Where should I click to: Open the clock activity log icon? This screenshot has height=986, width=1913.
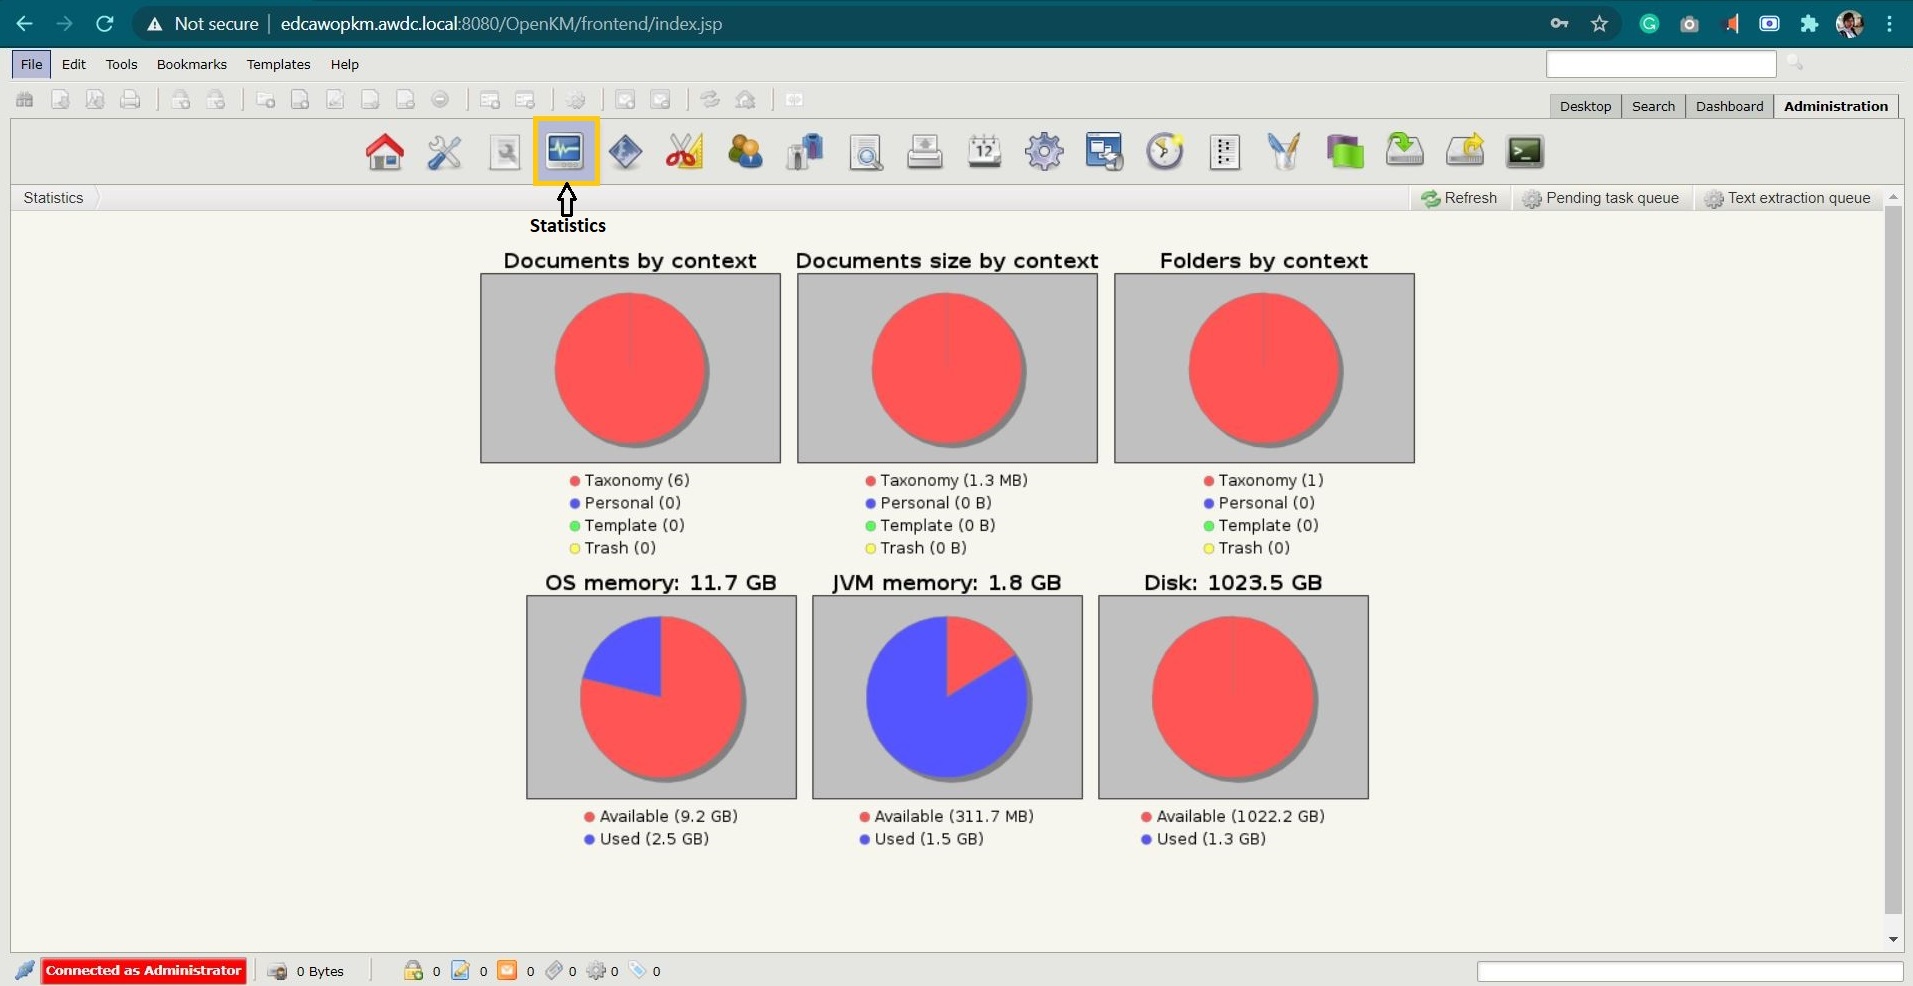[1165, 152]
